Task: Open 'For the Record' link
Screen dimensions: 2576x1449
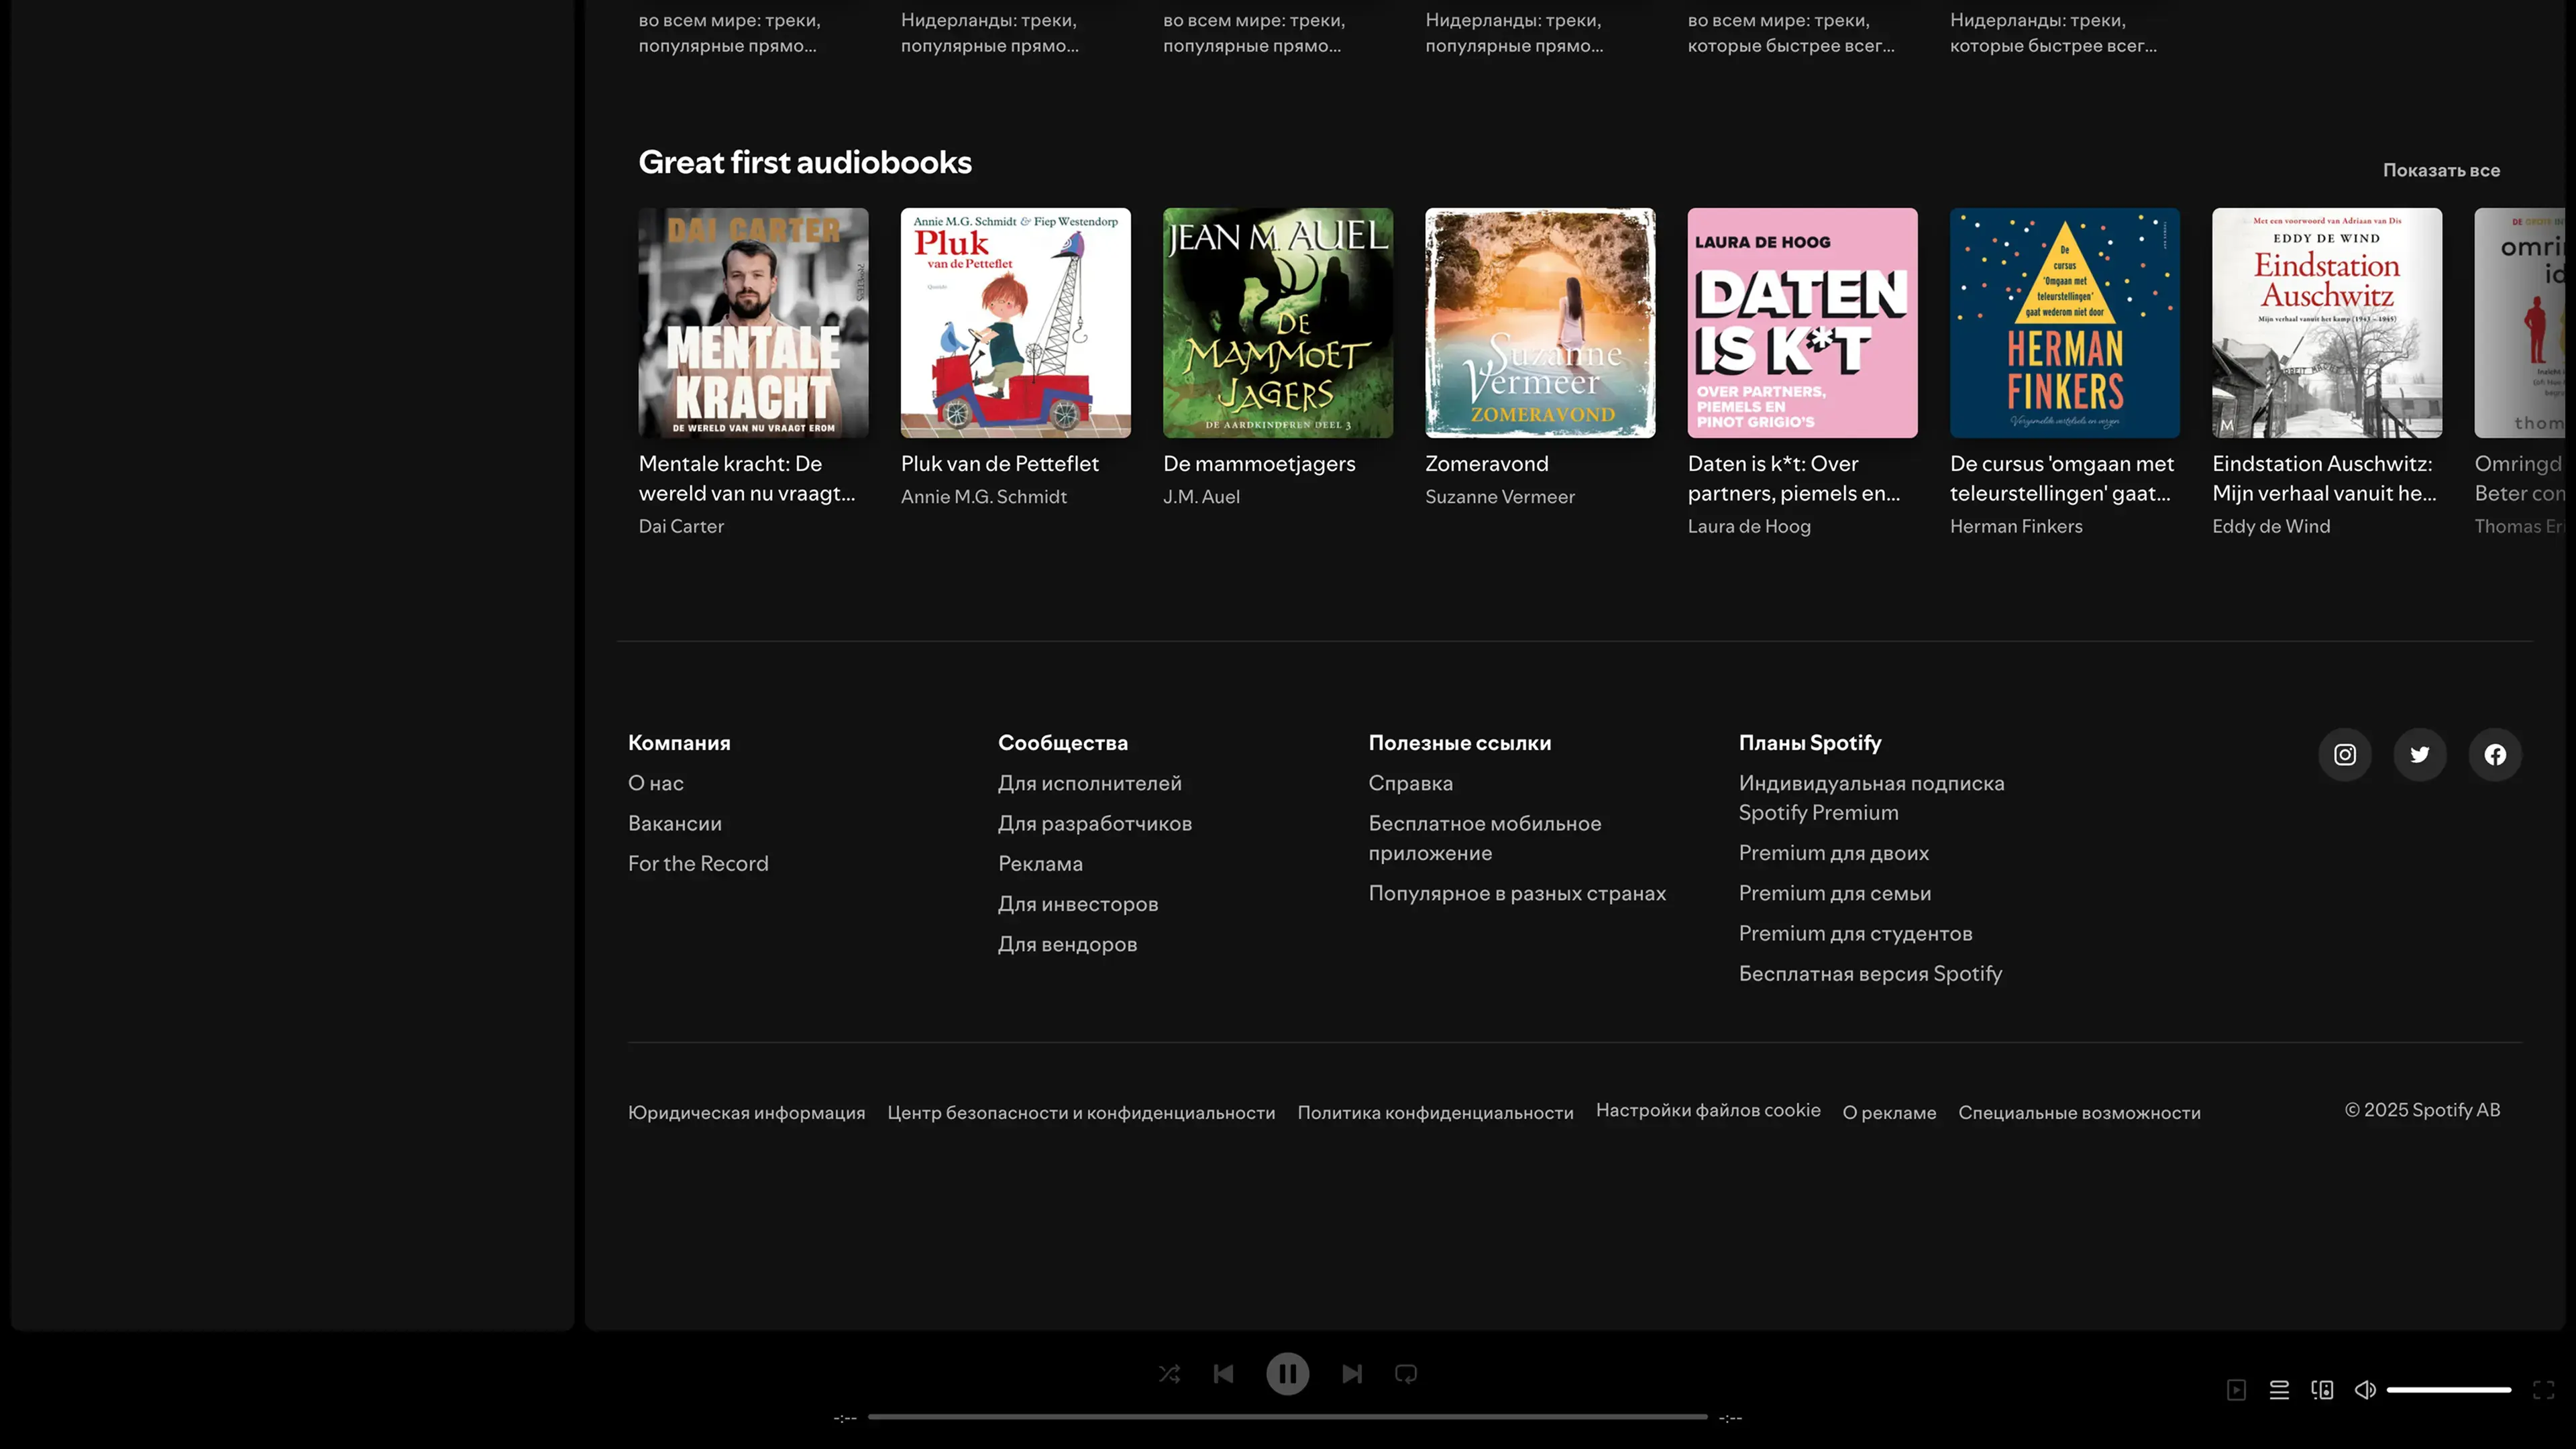Action: tap(698, 863)
